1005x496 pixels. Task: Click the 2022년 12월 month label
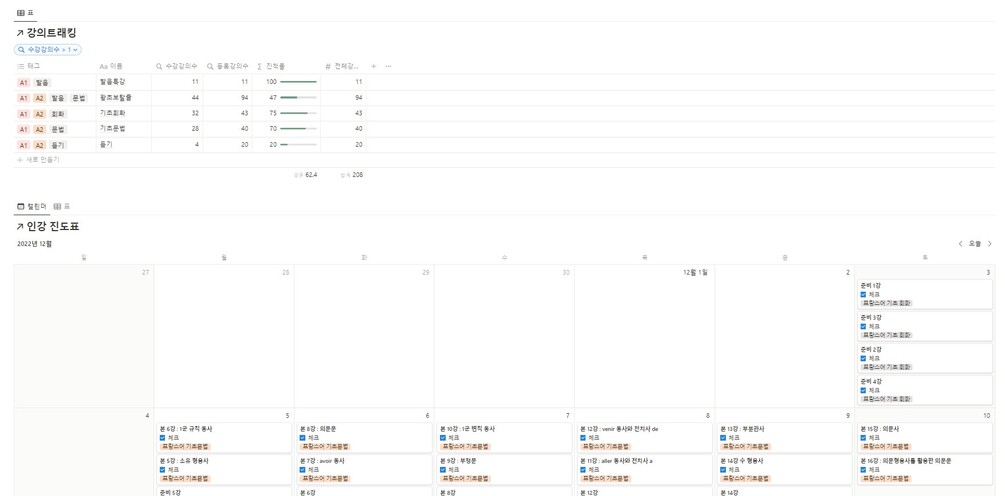pos(35,244)
